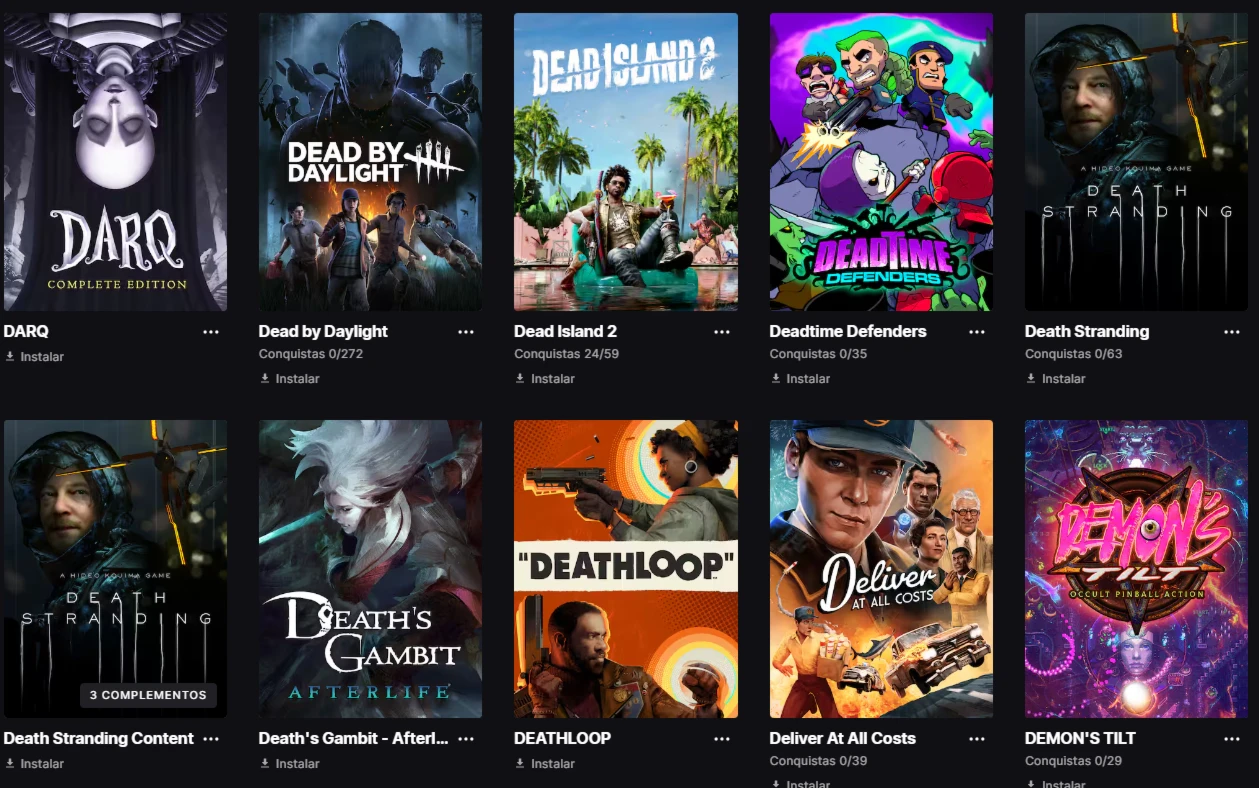Install DEATHLOOP

tap(545, 764)
